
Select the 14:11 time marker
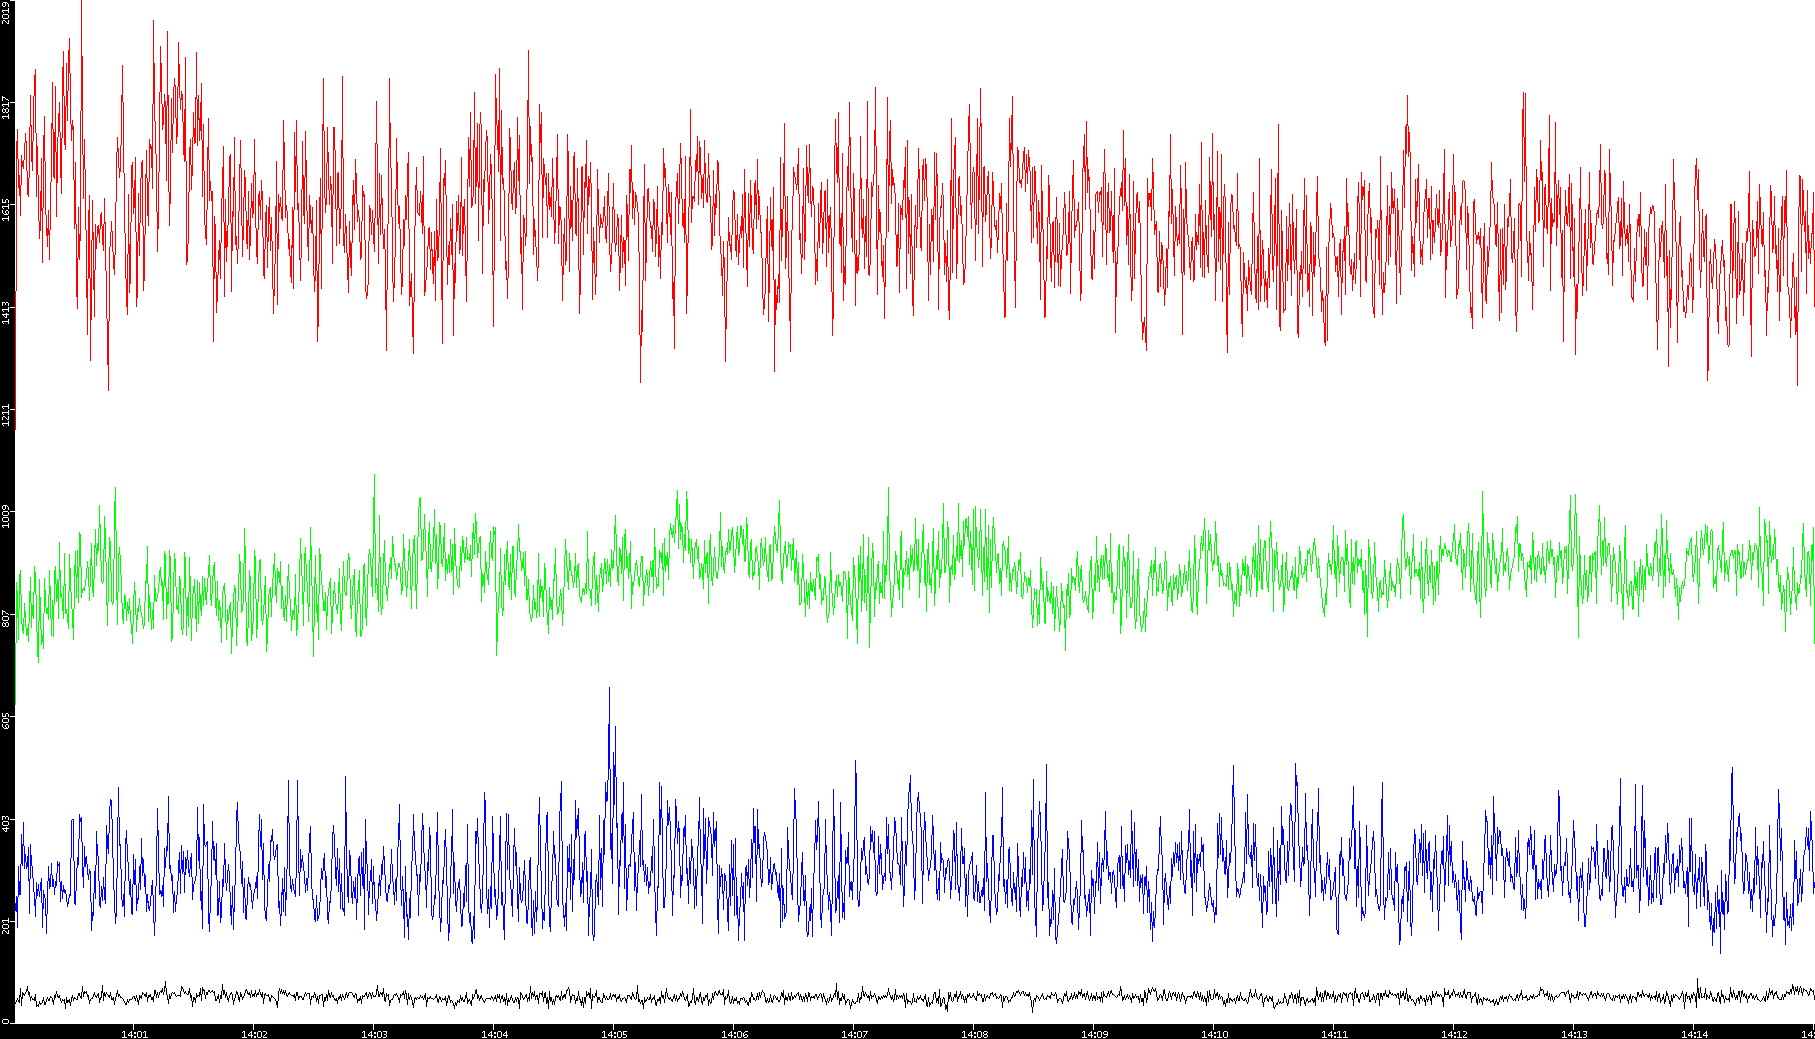[x=1334, y=1034]
